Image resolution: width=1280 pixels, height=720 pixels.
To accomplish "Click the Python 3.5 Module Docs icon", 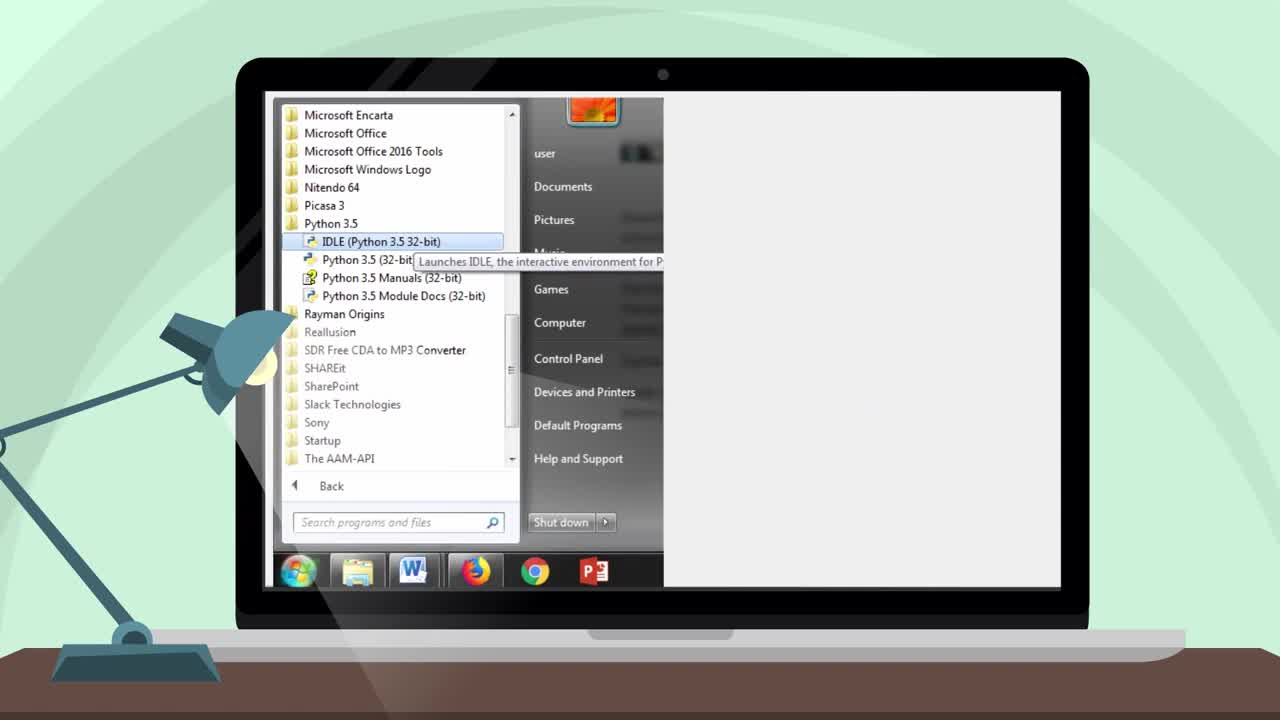I will coord(311,296).
